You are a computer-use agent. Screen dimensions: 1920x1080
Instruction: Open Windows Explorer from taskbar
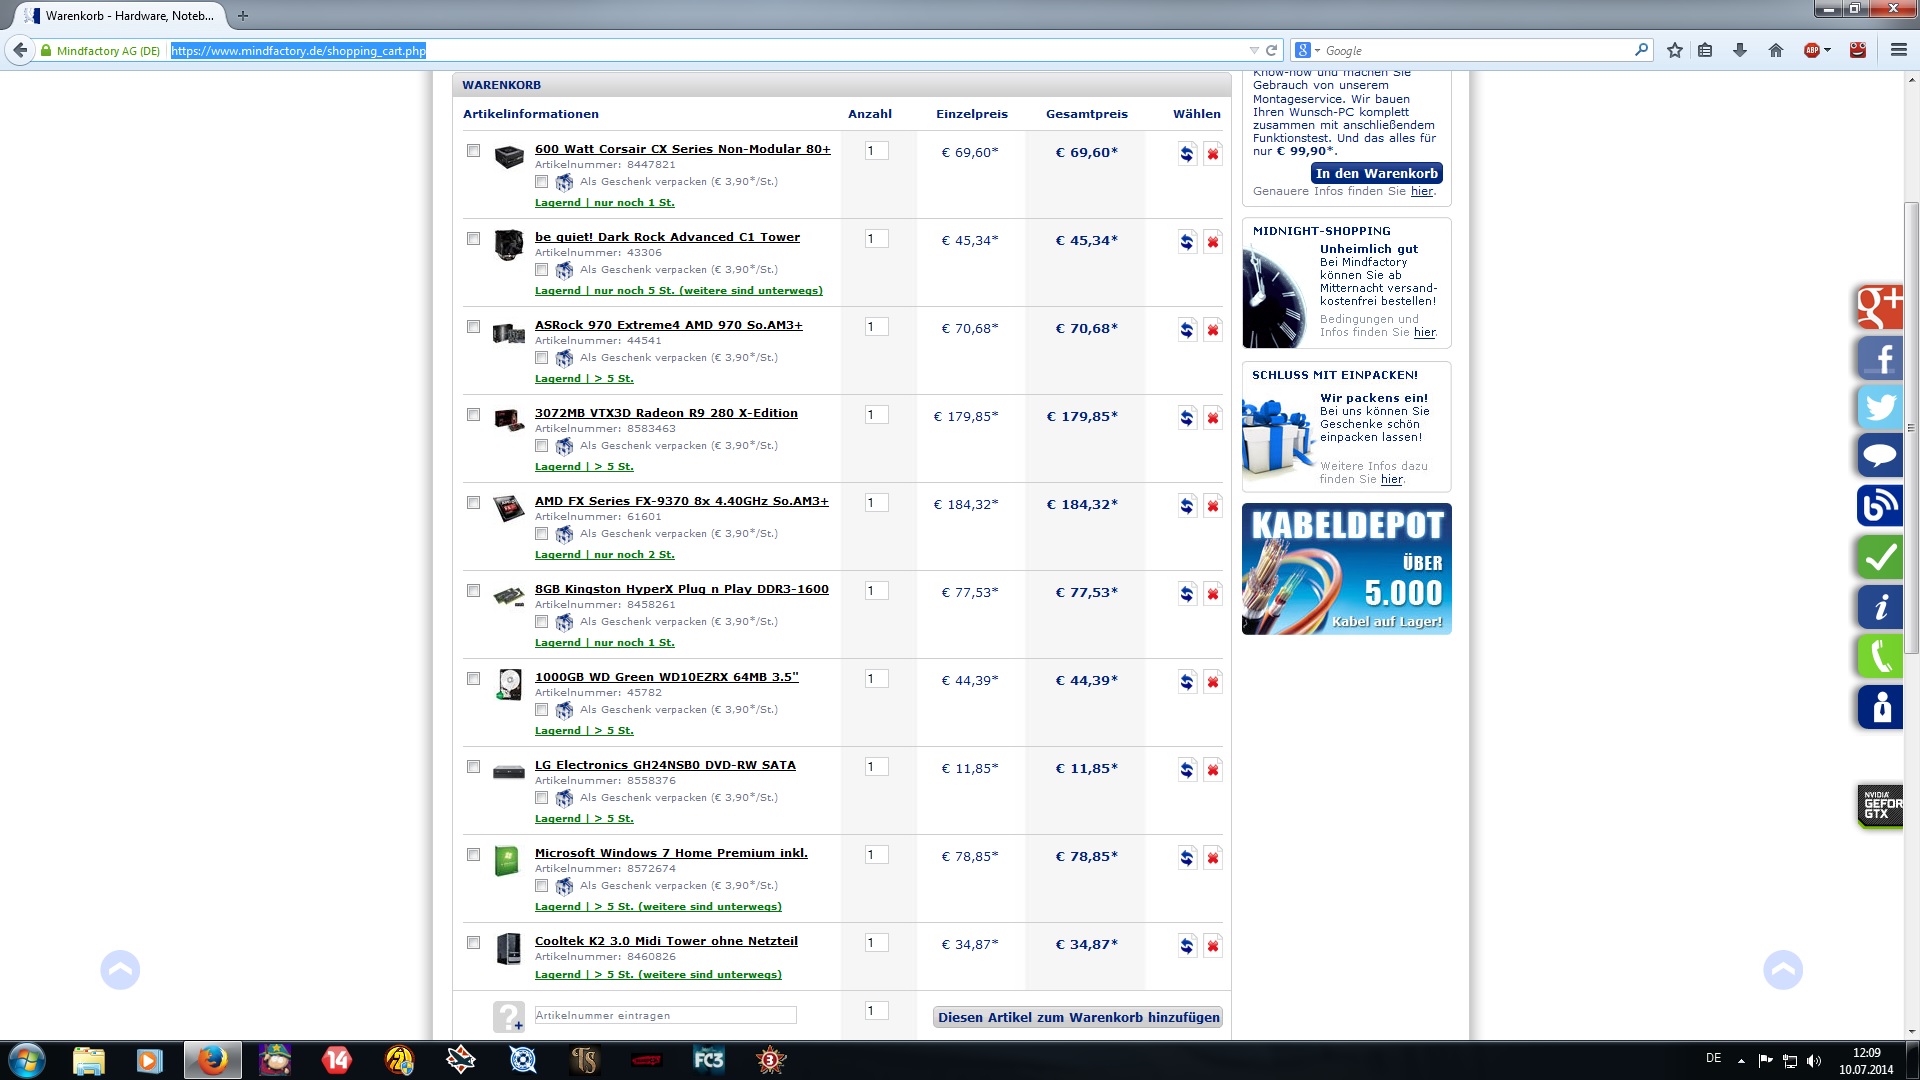pyautogui.click(x=88, y=1060)
